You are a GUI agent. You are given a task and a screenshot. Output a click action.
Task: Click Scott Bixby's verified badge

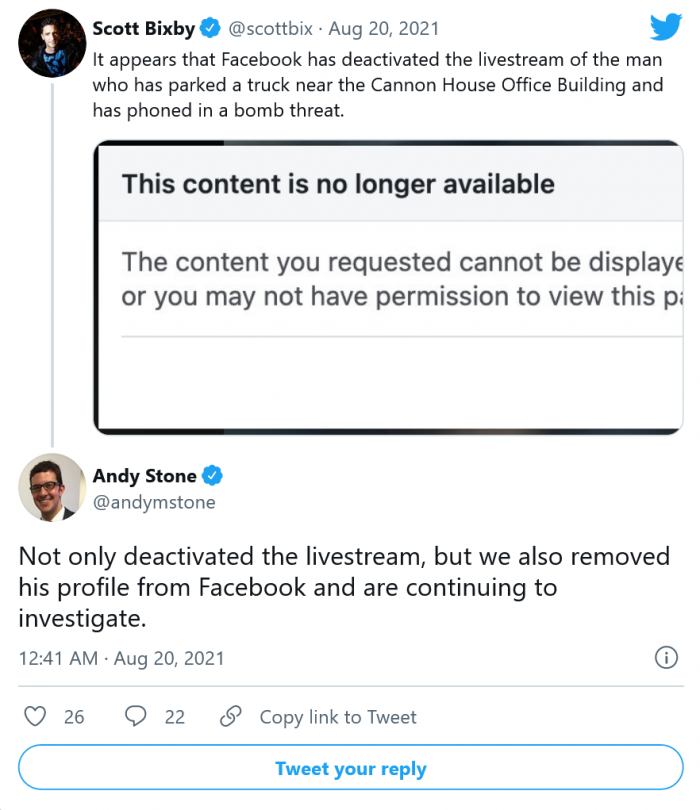(x=209, y=29)
